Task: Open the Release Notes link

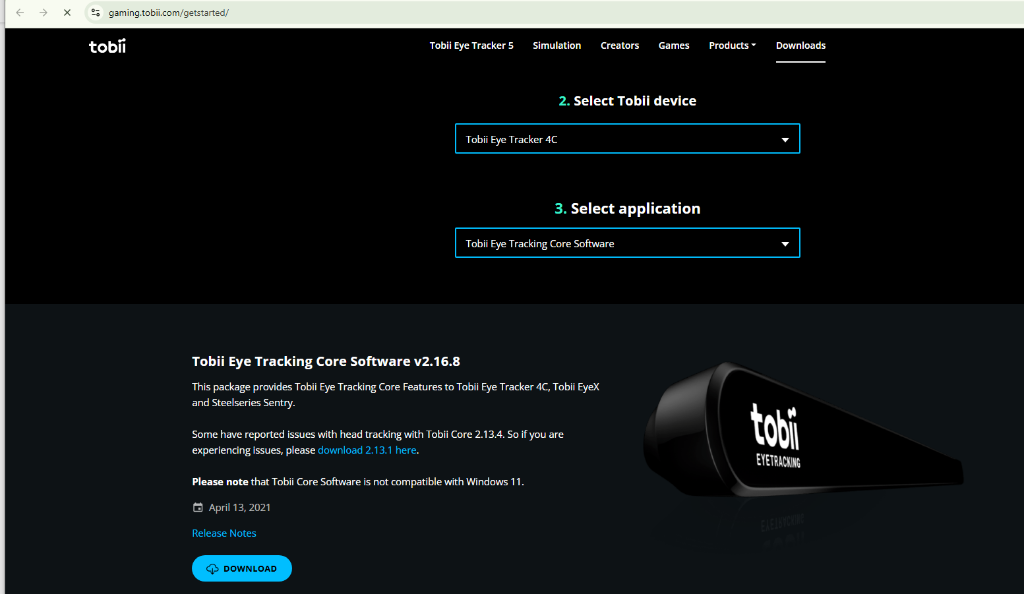Action: 224,533
